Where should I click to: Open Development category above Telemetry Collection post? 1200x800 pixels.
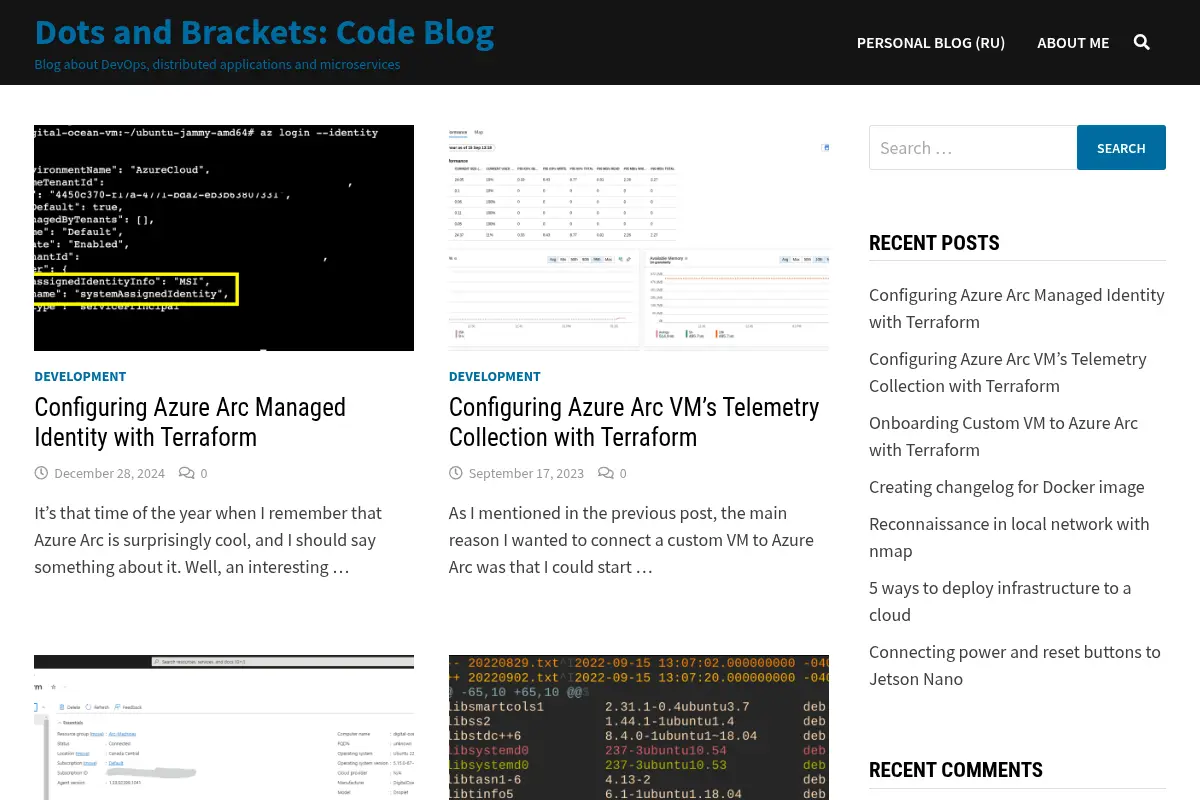[495, 376]
